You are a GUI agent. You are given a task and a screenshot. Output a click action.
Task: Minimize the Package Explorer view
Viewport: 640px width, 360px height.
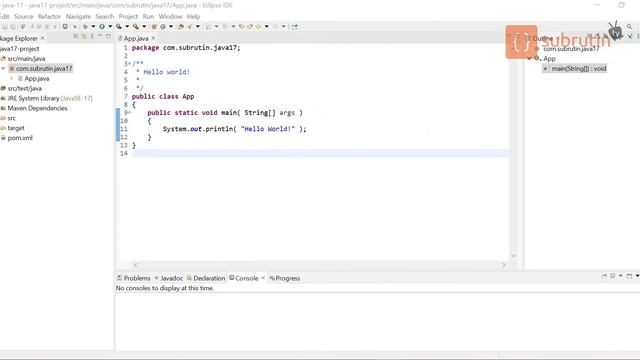[100, 36]
